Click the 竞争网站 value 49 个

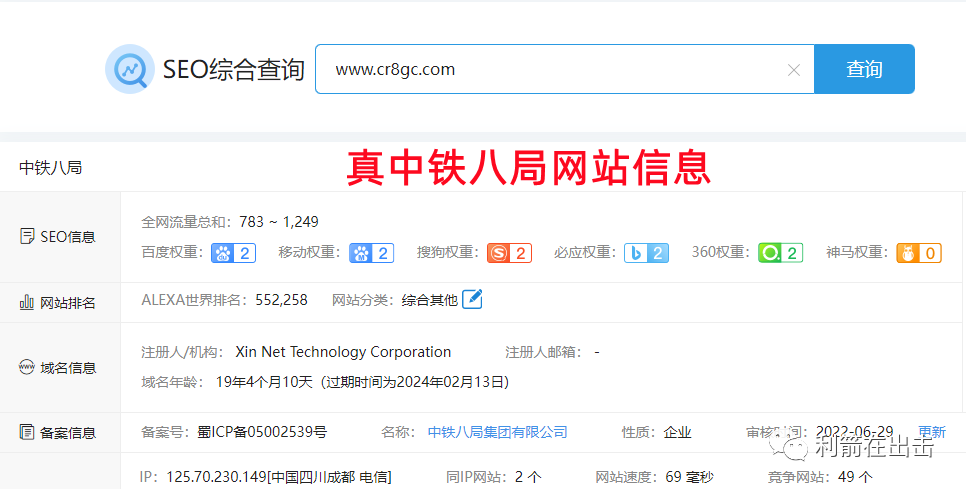(854, 477)
